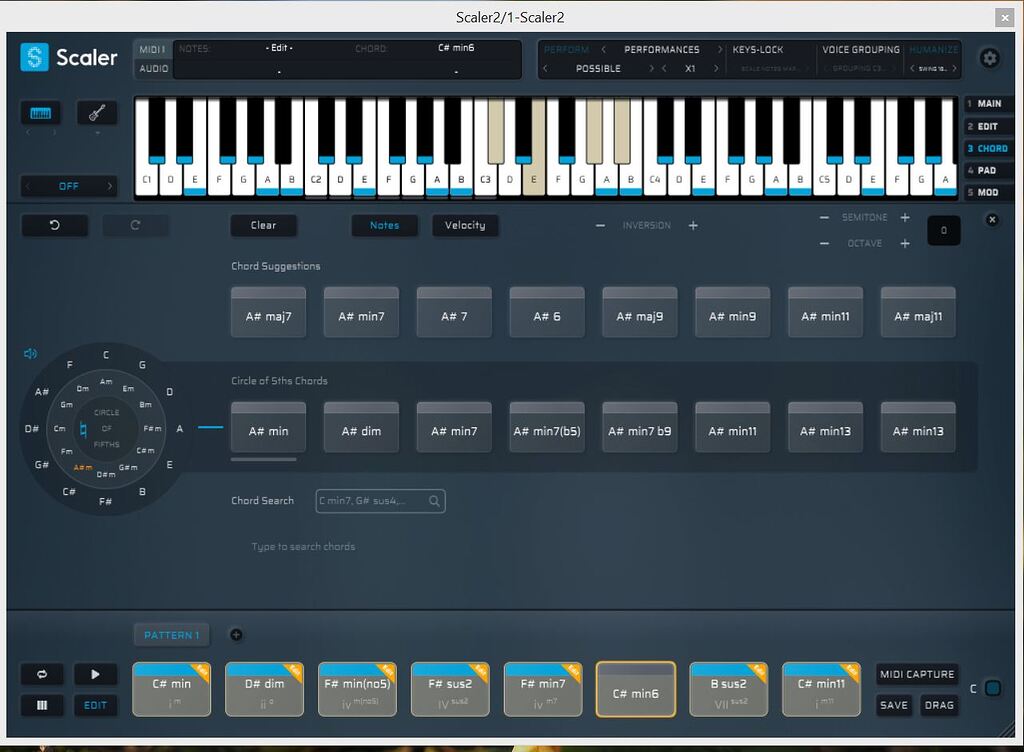Click the speaker icon near circle of fifths
The width and height of the screenshot is (1024, 752).
click(x=29, y=353)
